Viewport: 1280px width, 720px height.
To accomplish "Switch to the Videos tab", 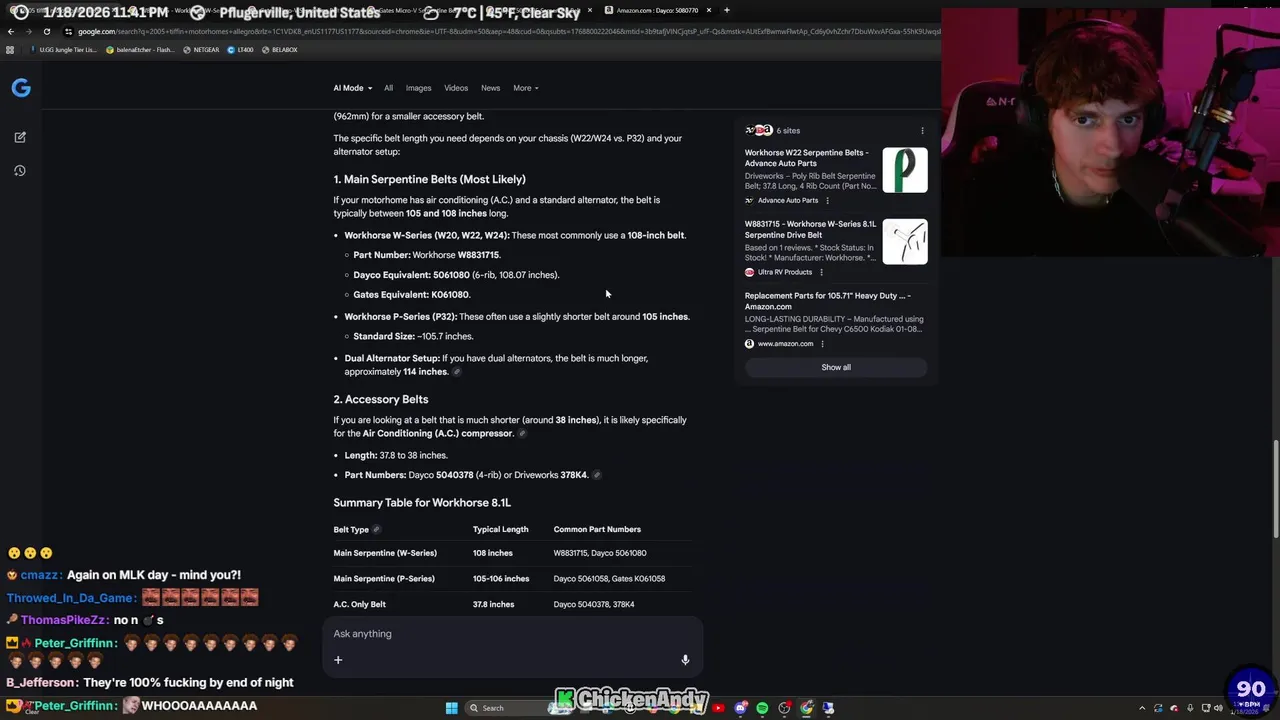I will (456, 88).
